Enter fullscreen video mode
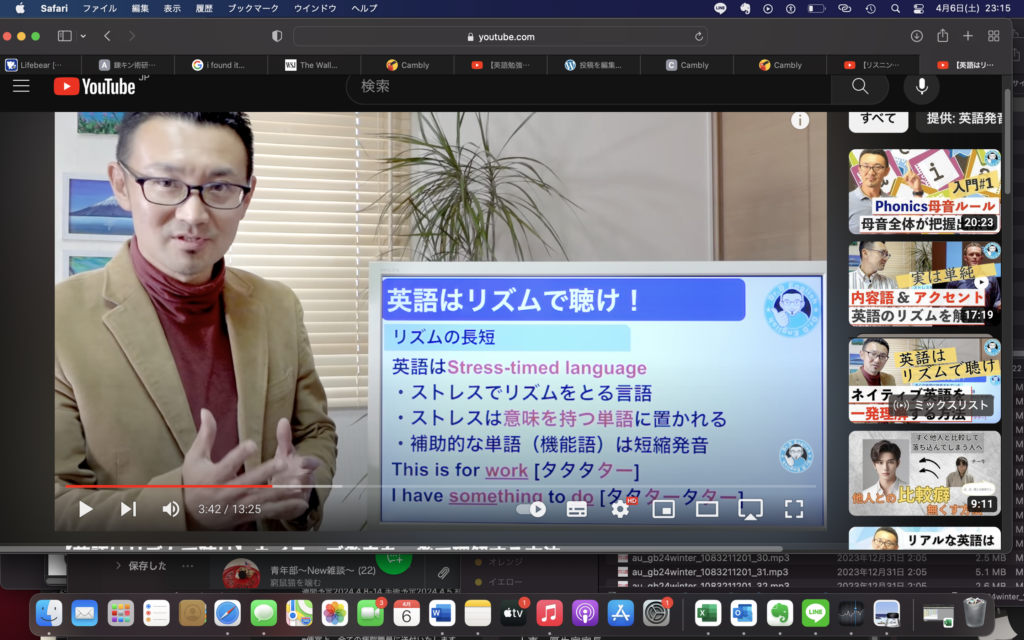 pyautogui.click(x=794, y=509)
